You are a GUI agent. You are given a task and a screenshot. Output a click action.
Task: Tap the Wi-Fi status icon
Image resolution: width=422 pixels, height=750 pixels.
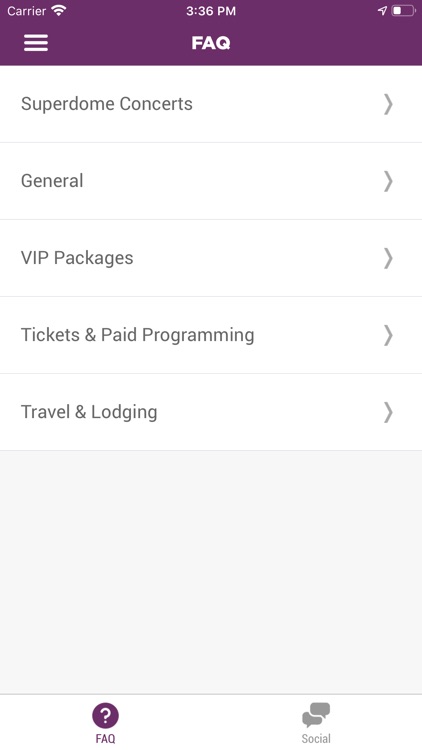point(59,11)
